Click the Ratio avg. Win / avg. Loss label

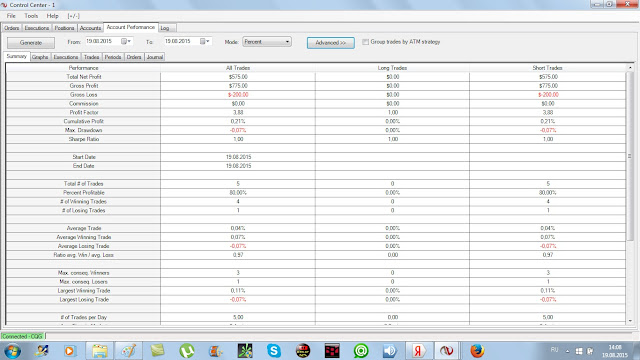coord(84,255)
